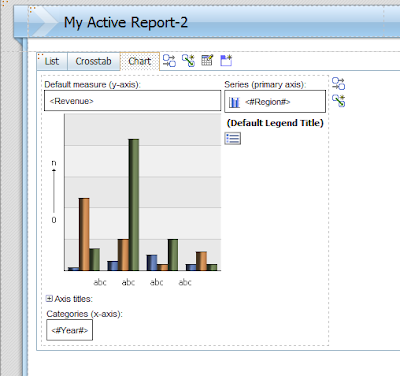This screenshot has height=376, width=400.
Task: Switch to the Crosstab tab
Action: click(x=94, y=61)
